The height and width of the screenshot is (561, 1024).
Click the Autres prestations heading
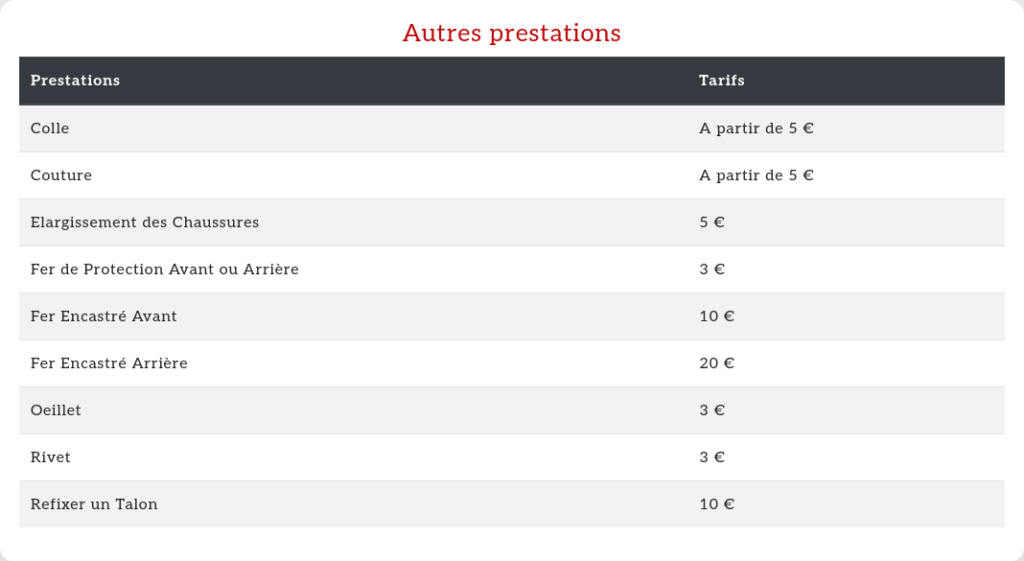(511, 33)
